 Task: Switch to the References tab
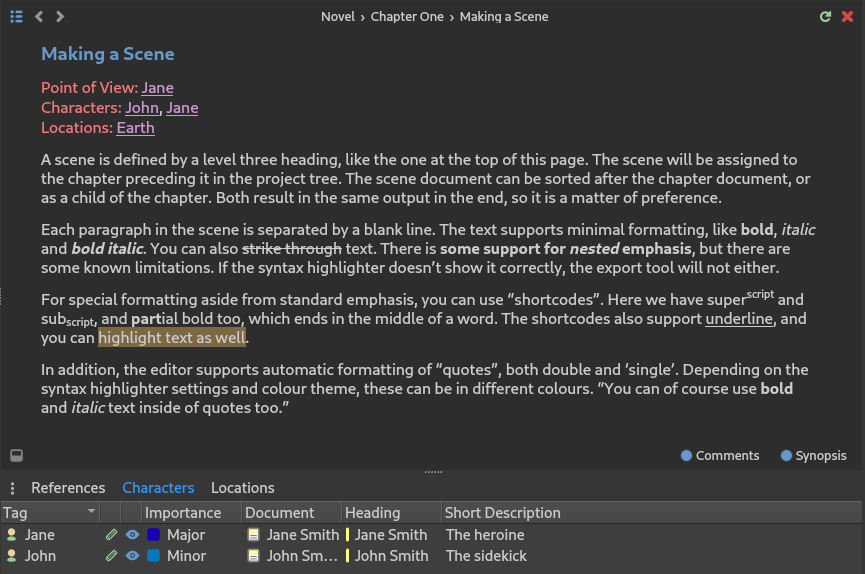click(x=68, y=488)
